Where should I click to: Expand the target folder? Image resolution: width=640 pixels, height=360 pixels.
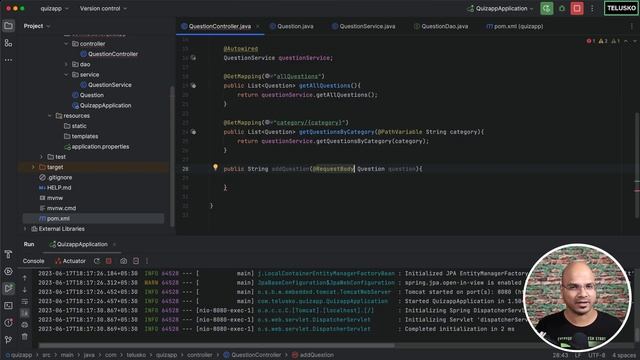pos(33,167)
